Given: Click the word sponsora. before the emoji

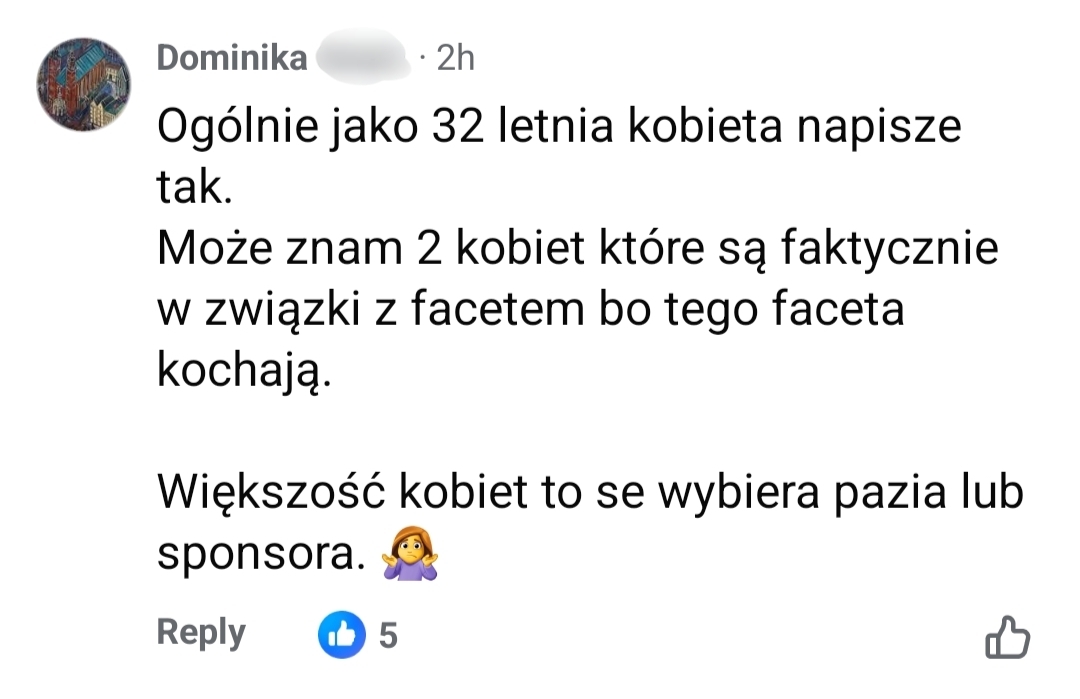Looking at the screenshot, I should tap(261, 554).
